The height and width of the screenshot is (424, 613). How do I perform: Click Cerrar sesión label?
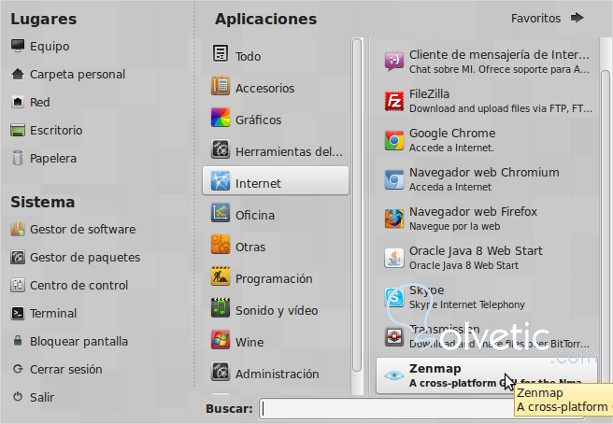click(66, 369)
